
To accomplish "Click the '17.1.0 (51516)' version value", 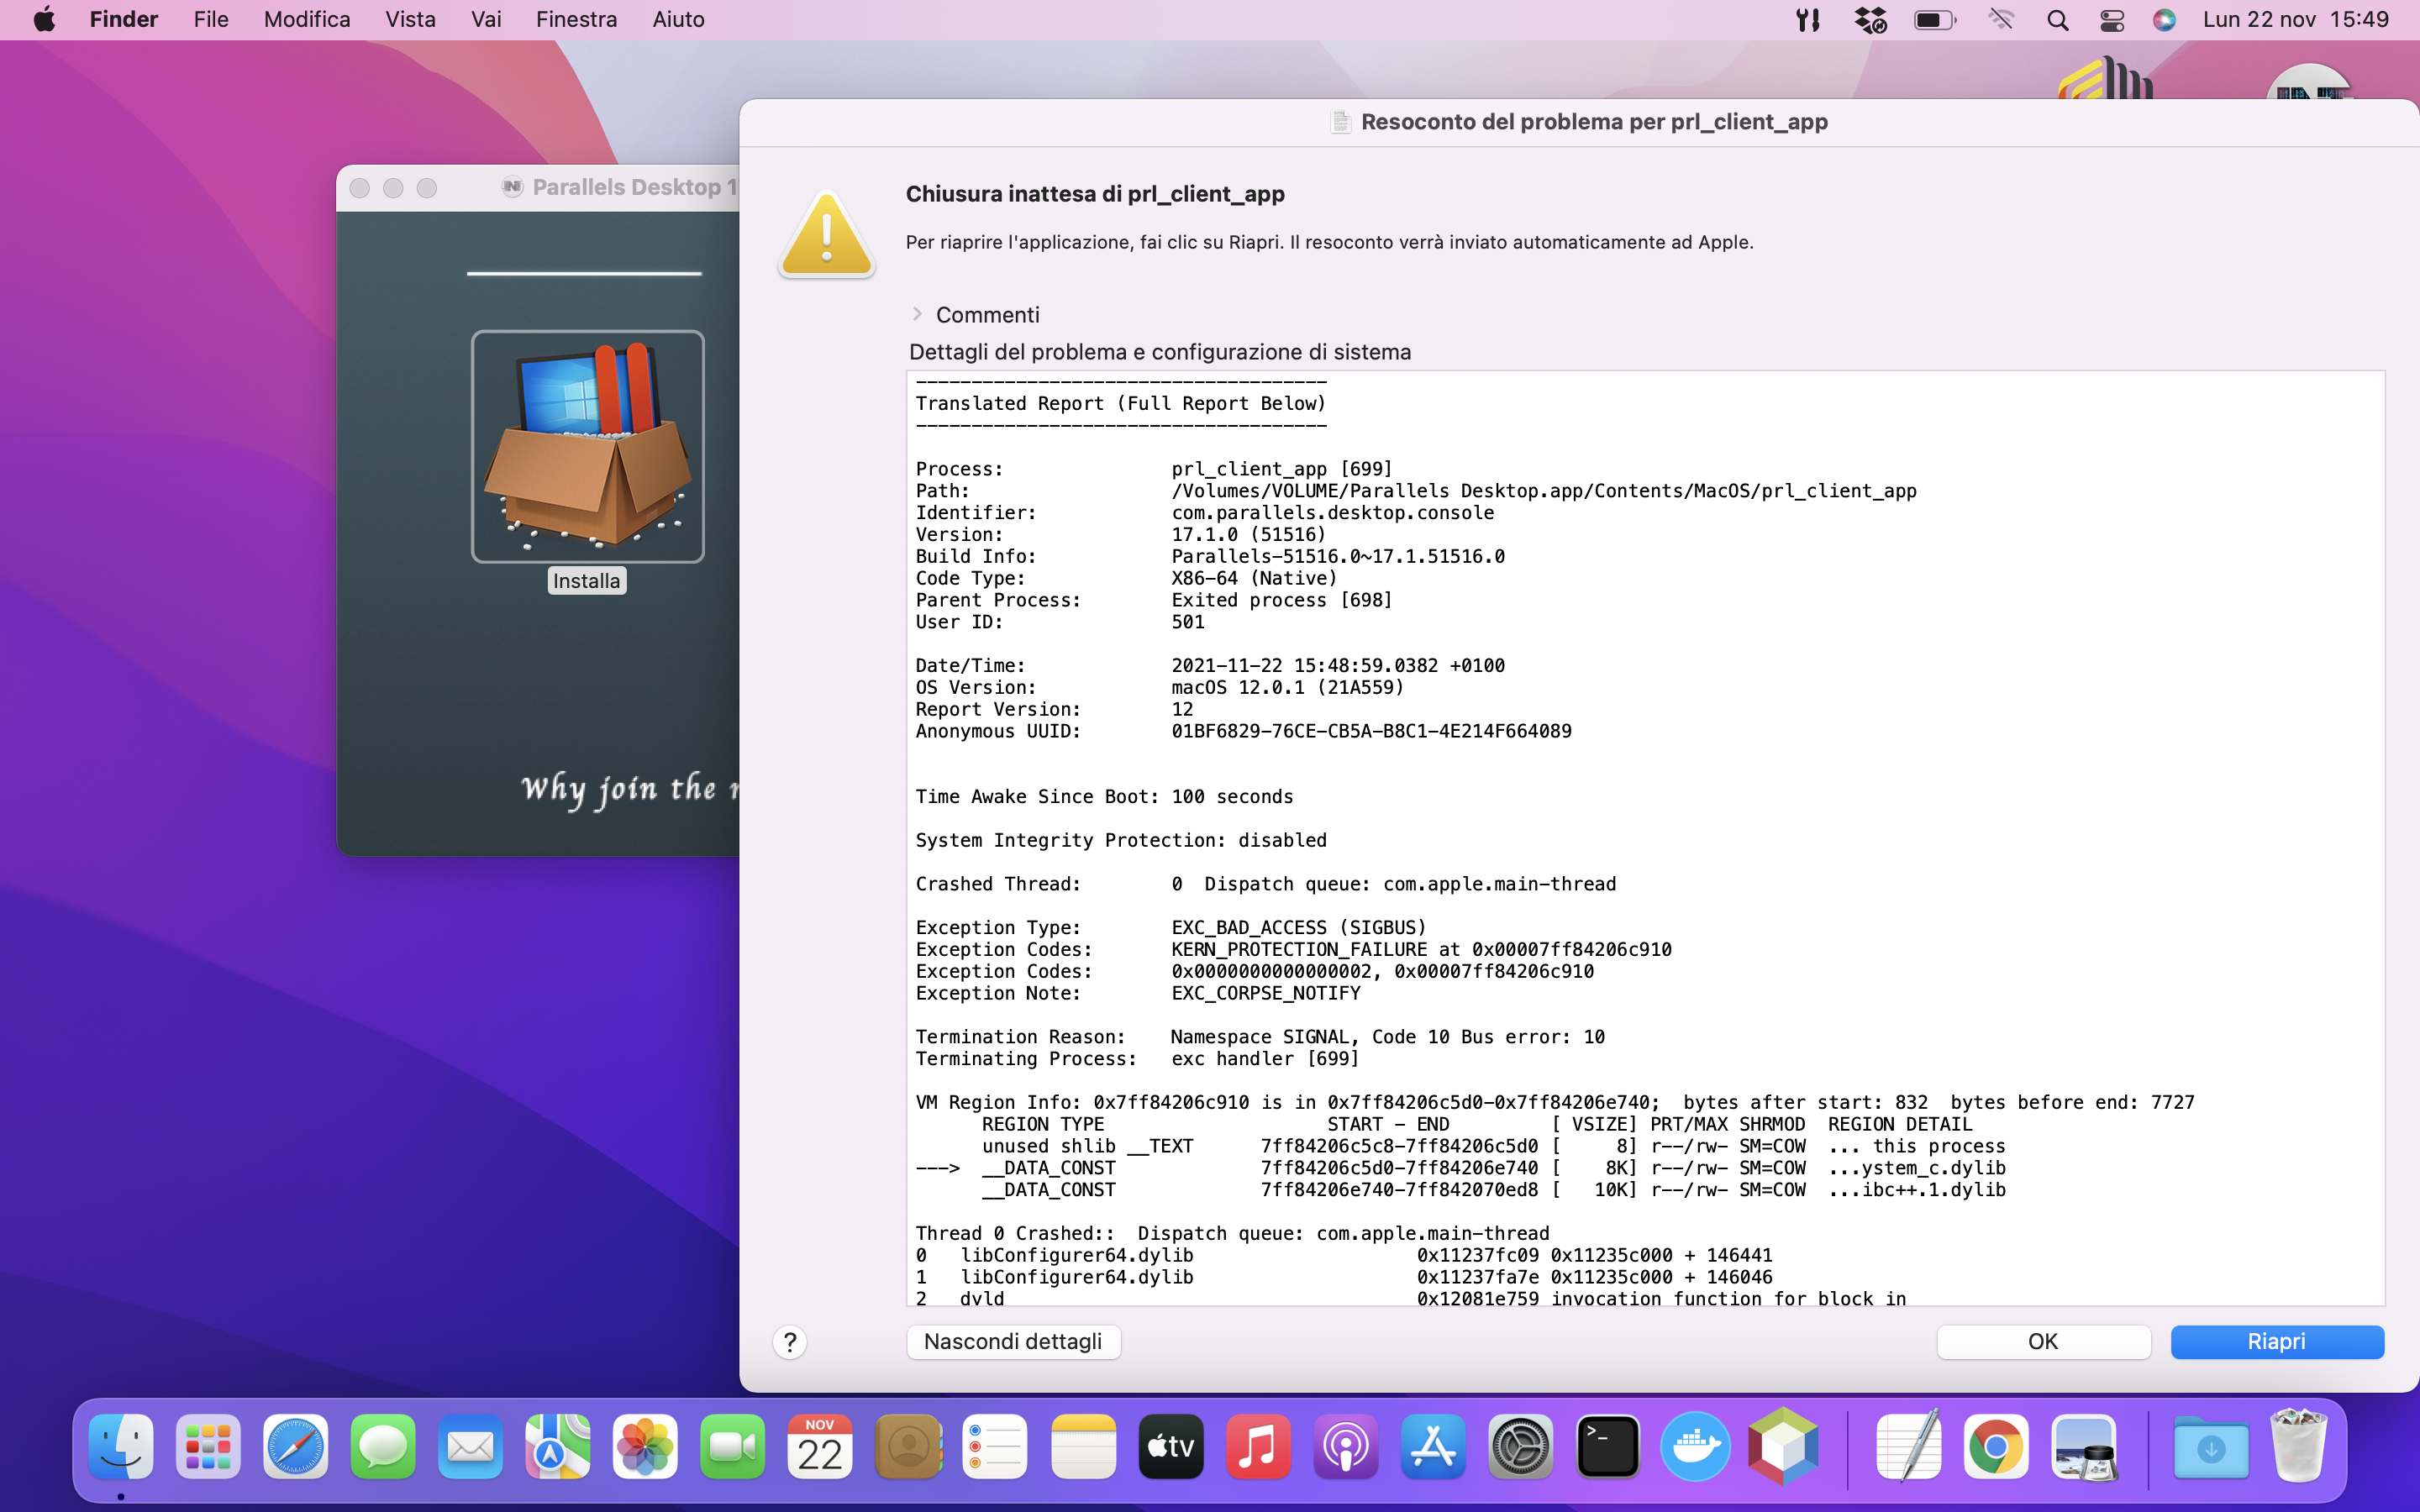I will (x=1249, y=534).
